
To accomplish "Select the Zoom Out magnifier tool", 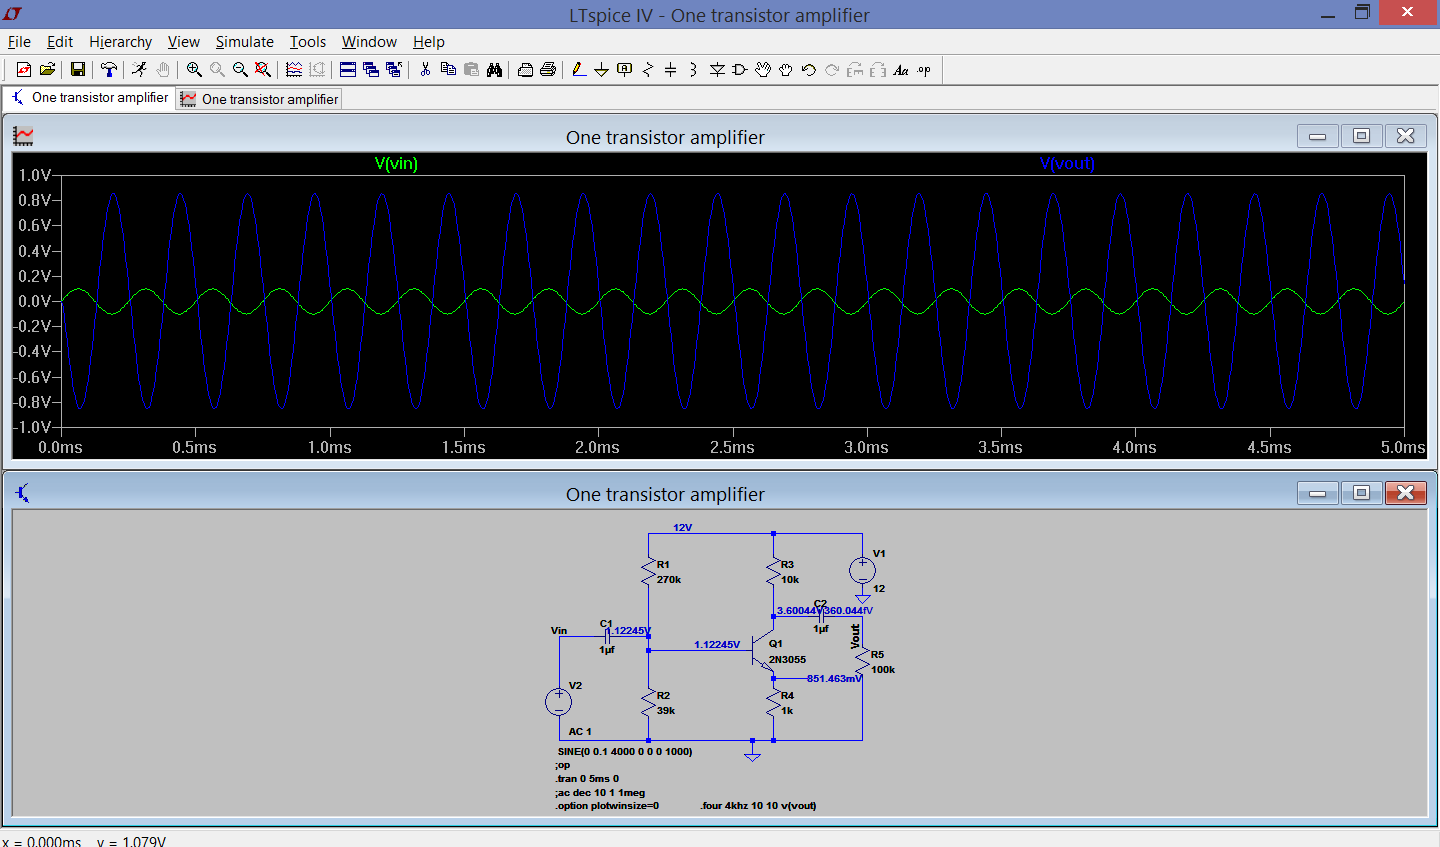I will point(240,69).
